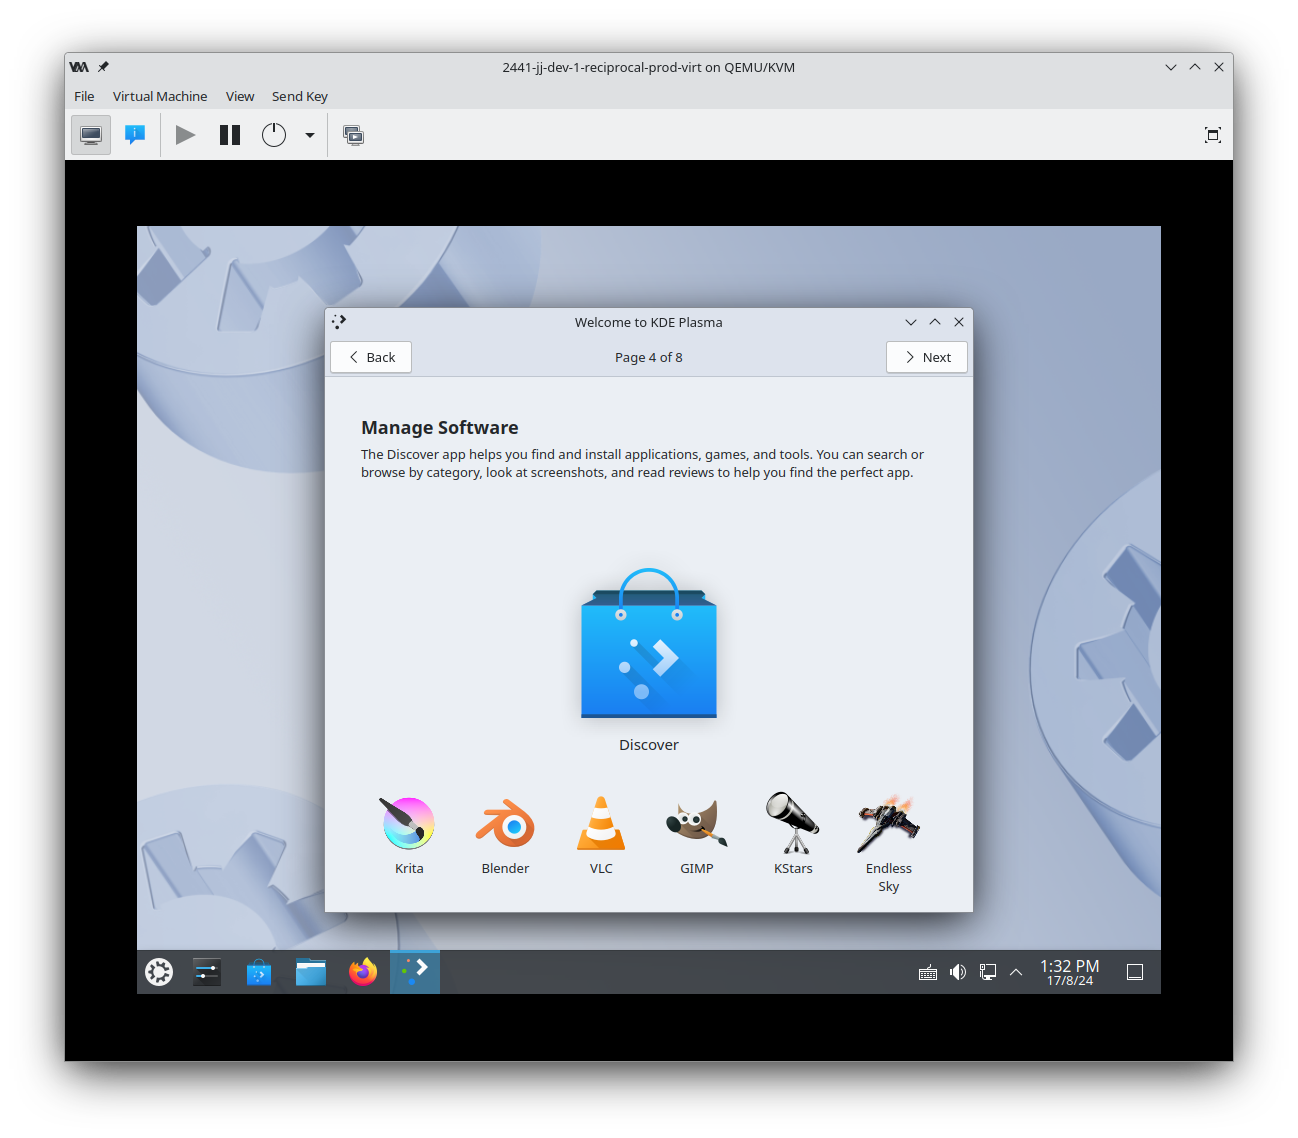Select the Welcome Center taskbar entry
Screen dimensions: 1298x1138
pos(415,972)
